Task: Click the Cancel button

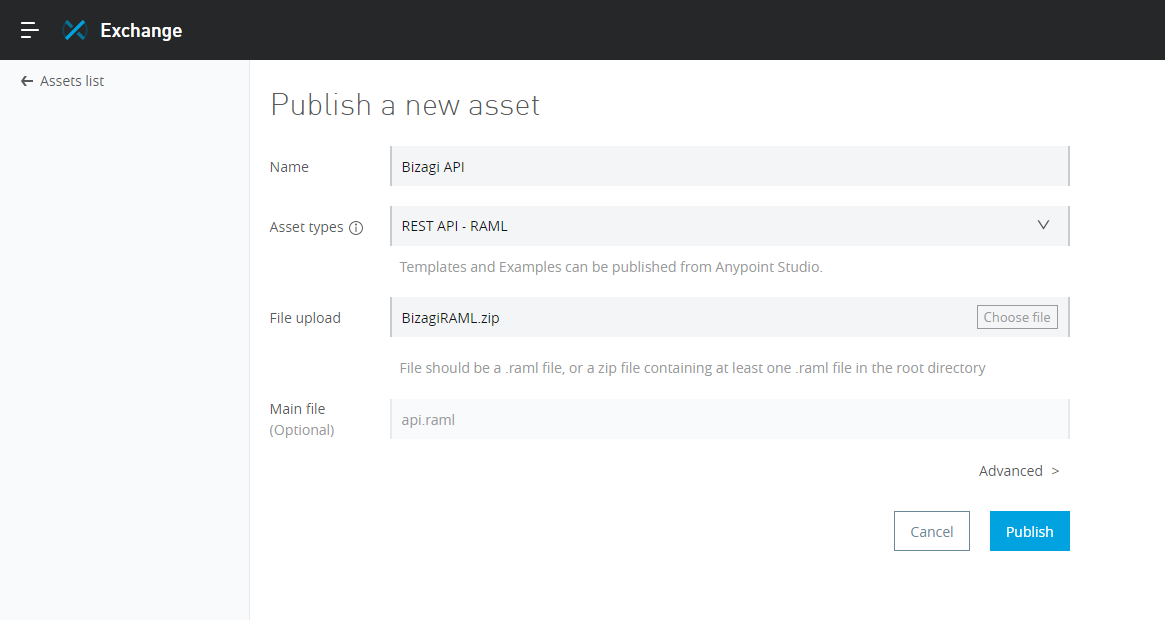Action: pyautogui.click(x=932, y=531)
